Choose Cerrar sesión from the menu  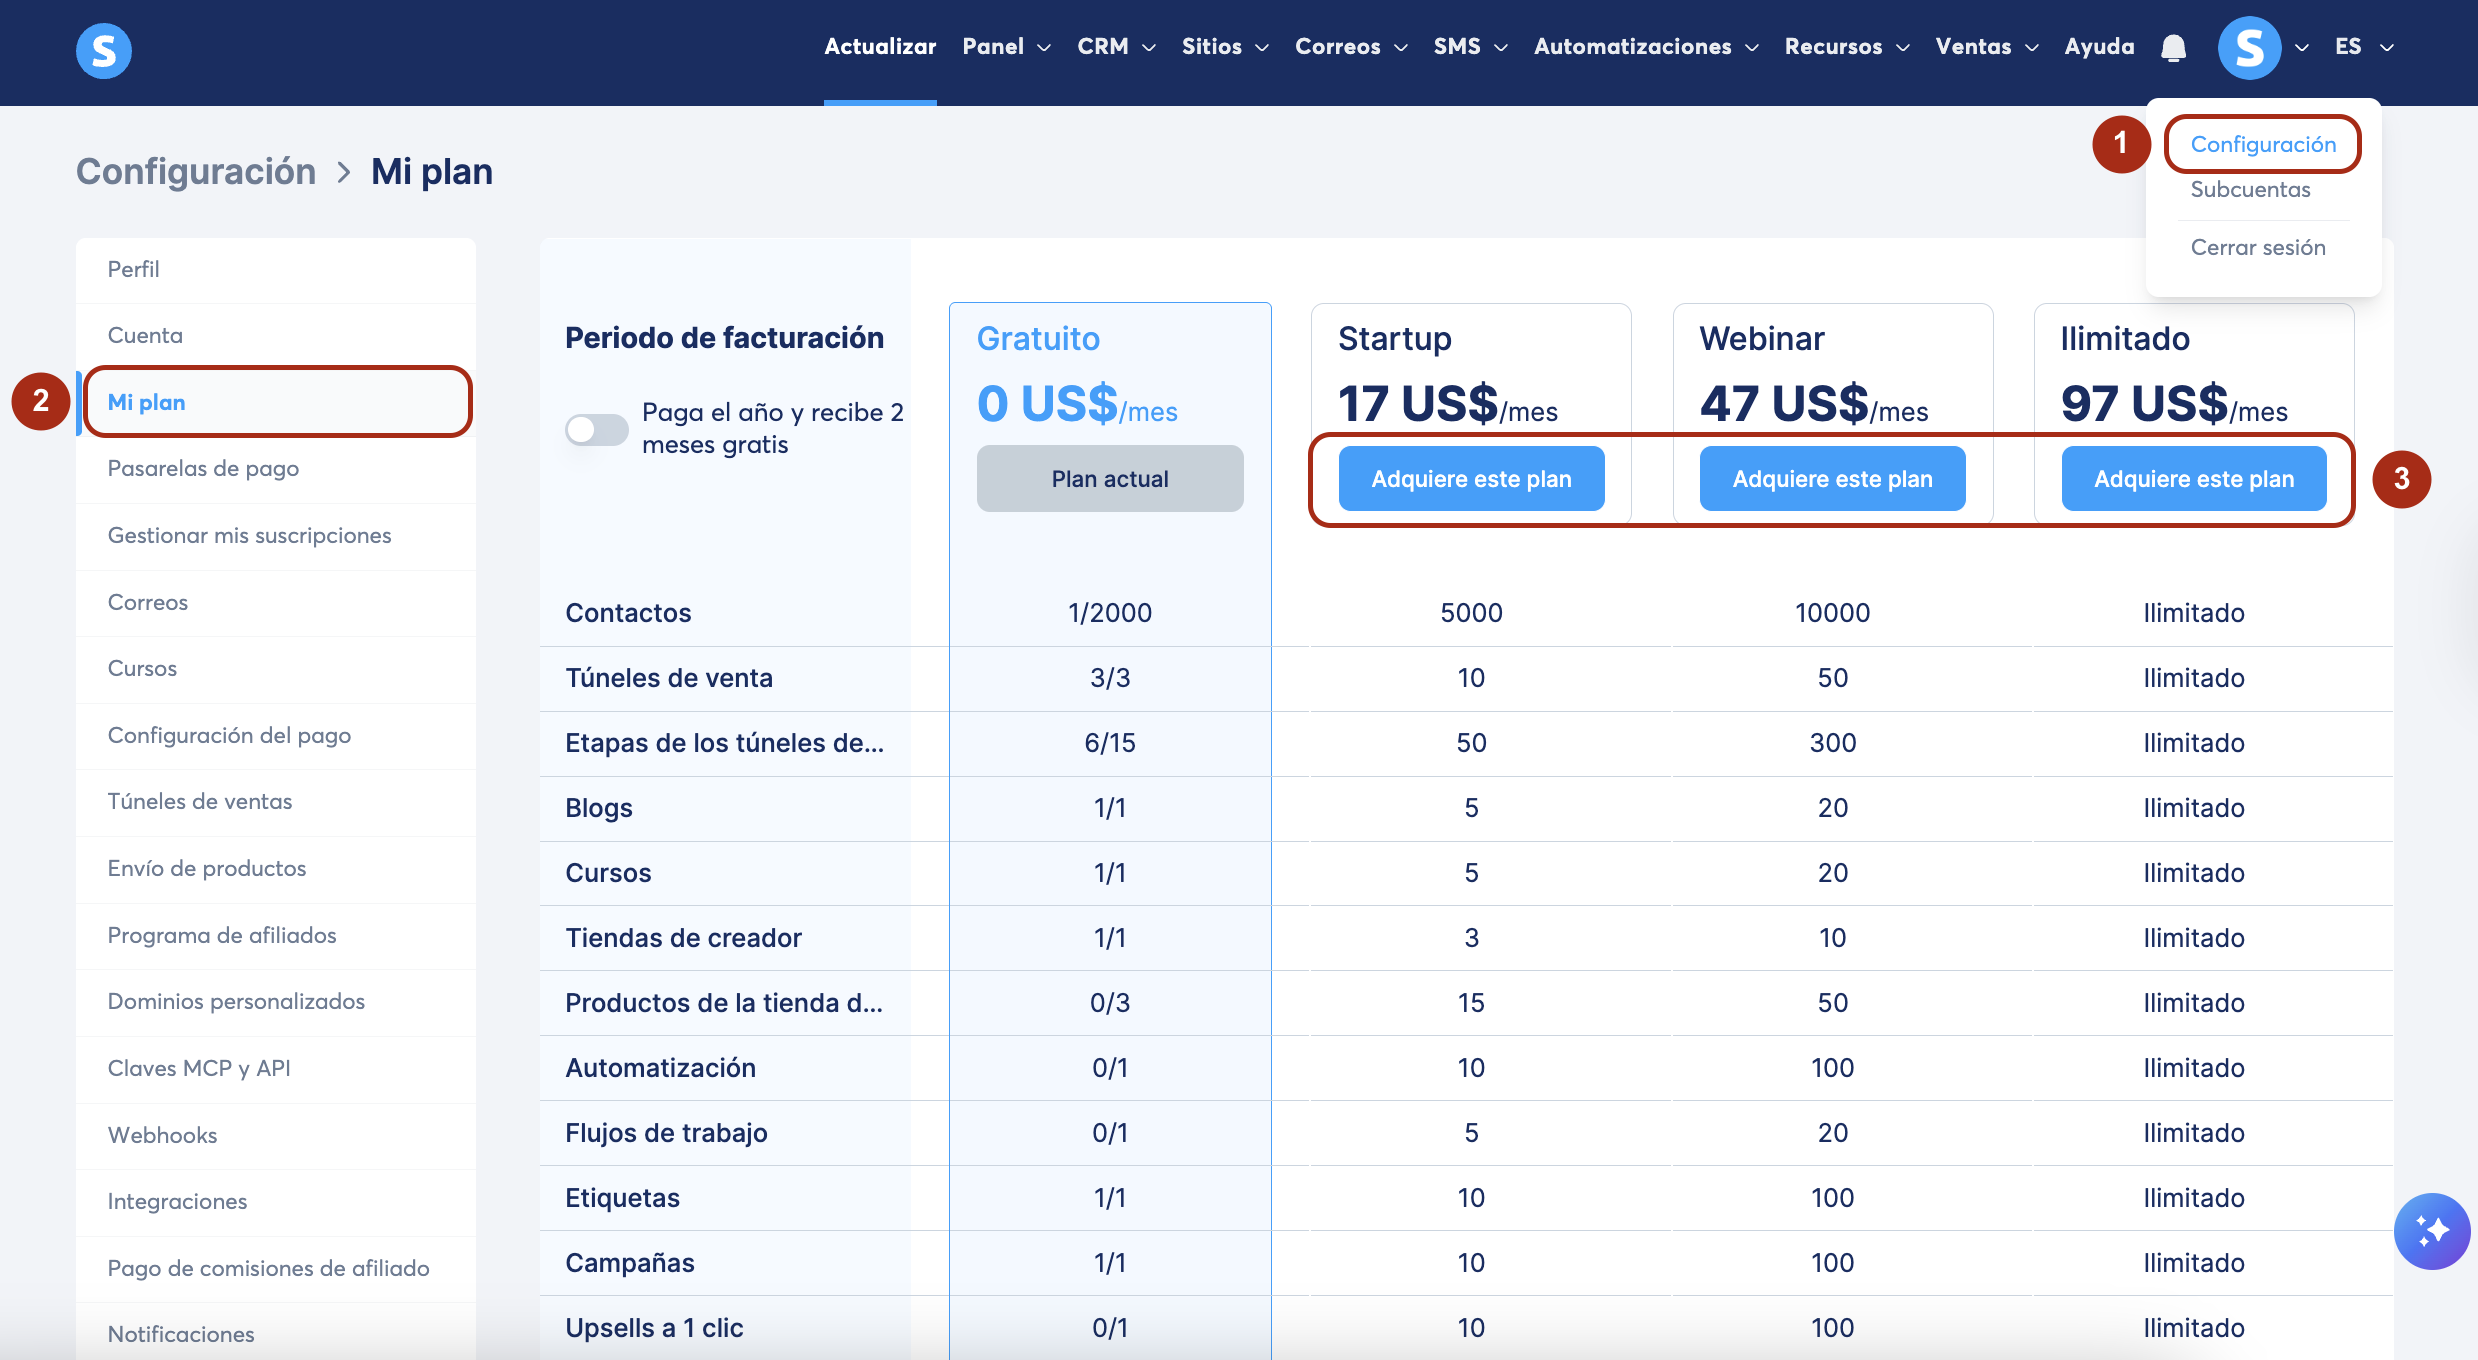point(2257,248)
